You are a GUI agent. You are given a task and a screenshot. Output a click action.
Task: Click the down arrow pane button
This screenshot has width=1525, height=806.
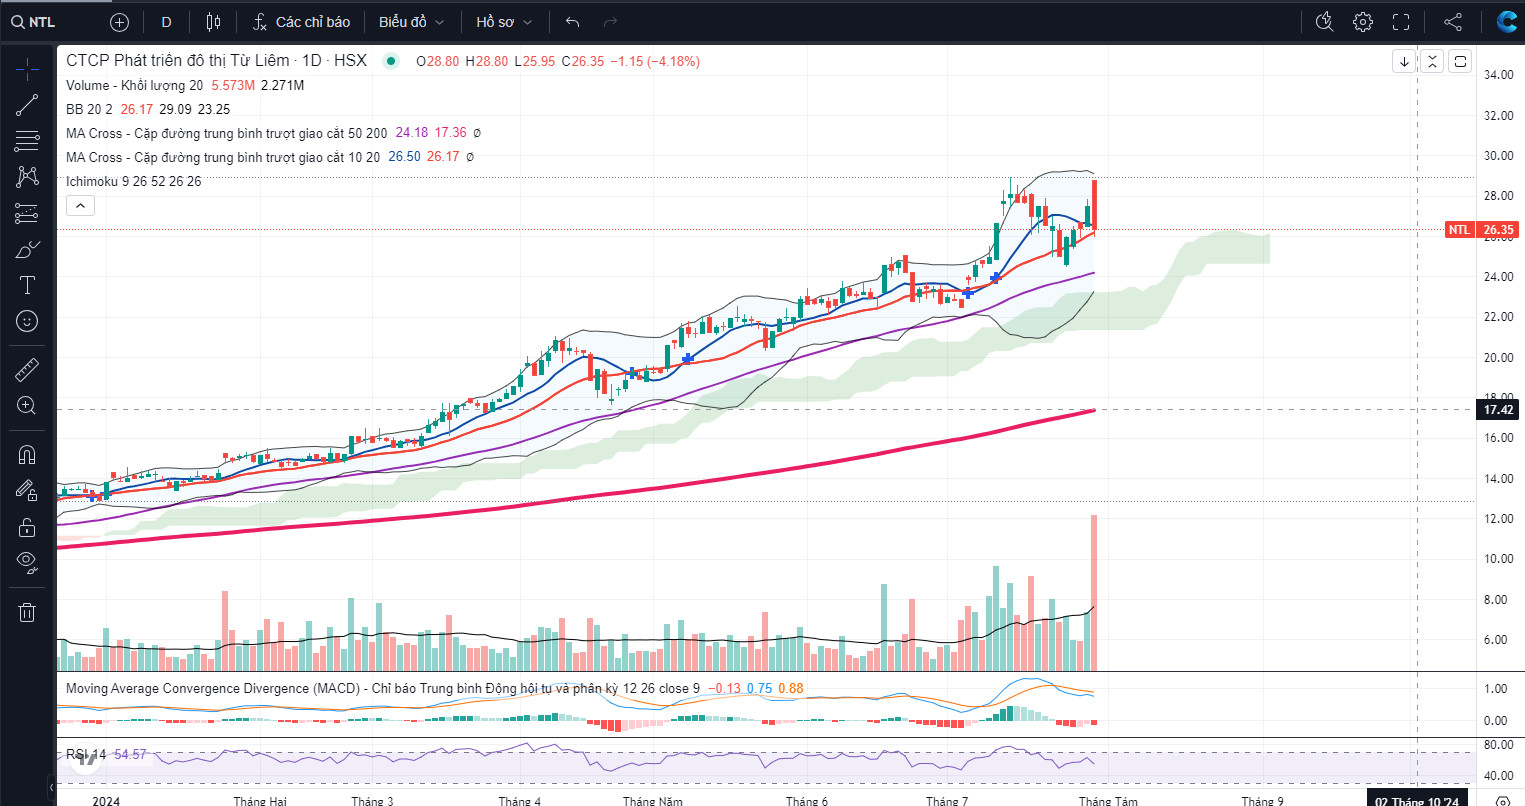point(1404,62)
